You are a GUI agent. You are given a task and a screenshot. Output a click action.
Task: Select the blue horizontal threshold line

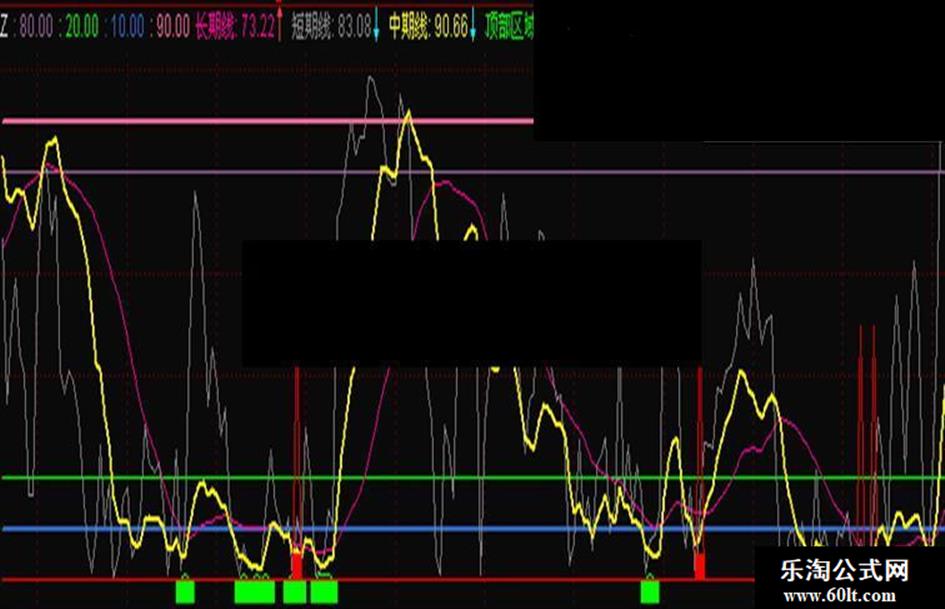pos(472,529)
